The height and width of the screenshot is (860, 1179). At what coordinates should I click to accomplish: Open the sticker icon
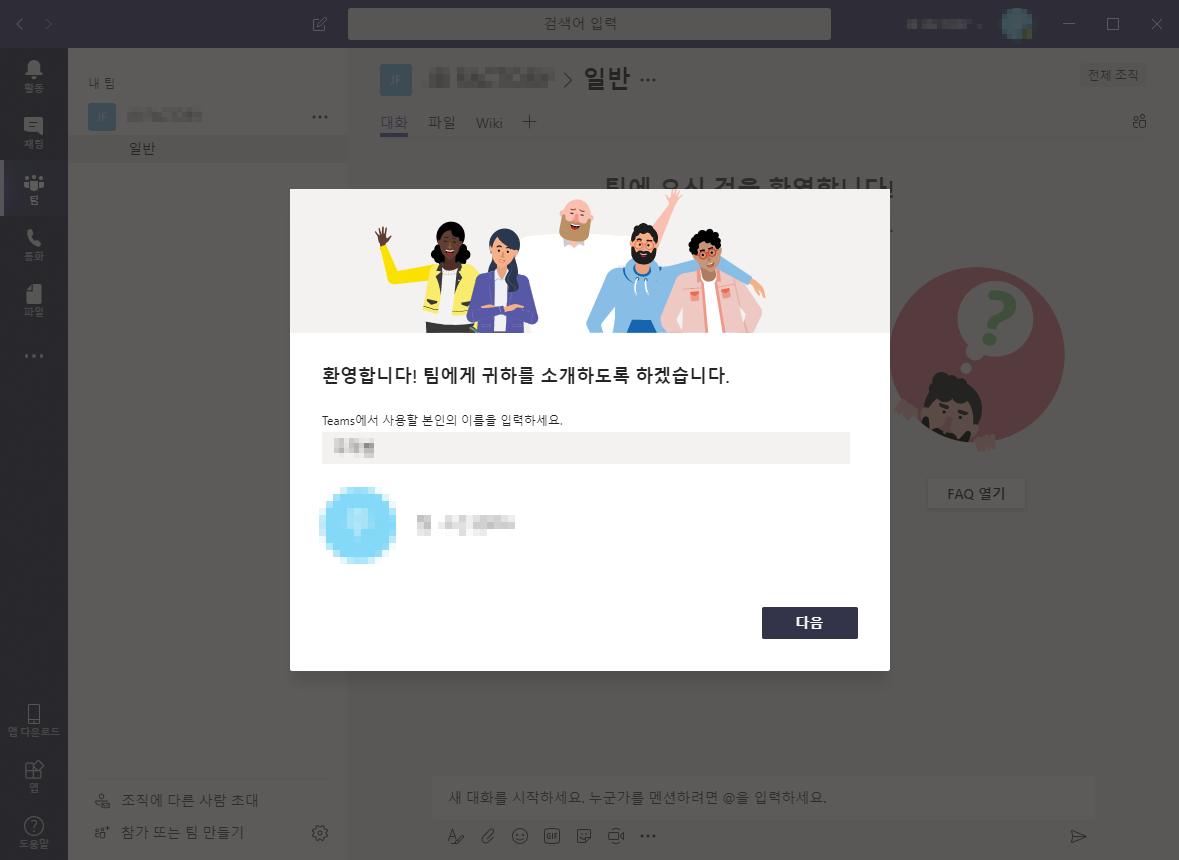click(583, 836)
